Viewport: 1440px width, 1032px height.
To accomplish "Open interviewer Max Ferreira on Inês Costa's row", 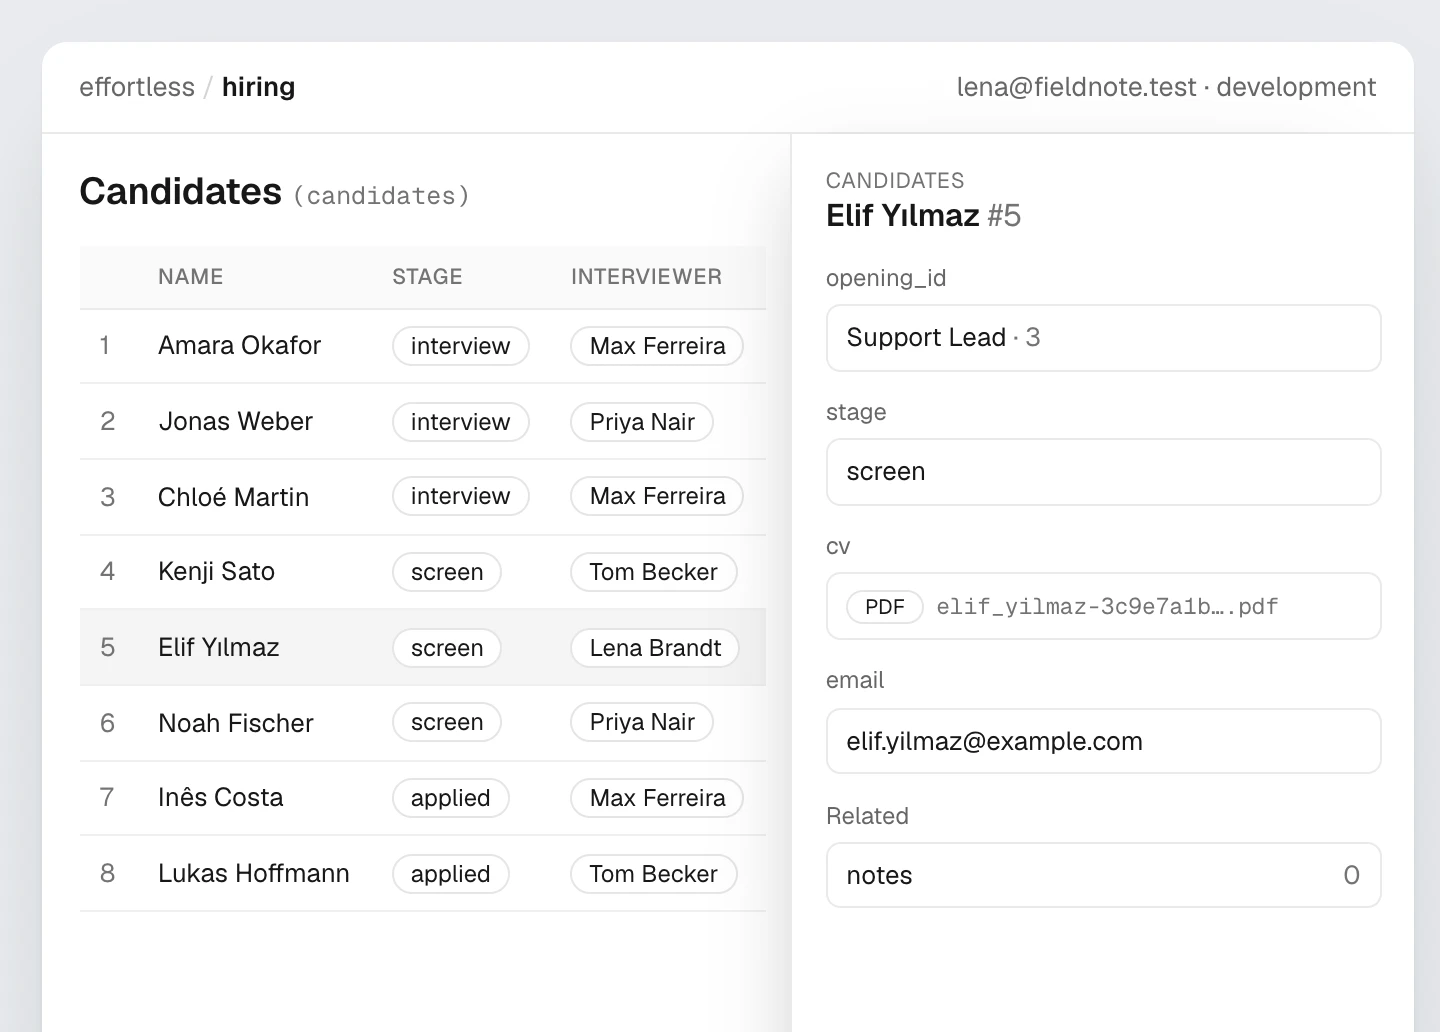I will [657, 798].
